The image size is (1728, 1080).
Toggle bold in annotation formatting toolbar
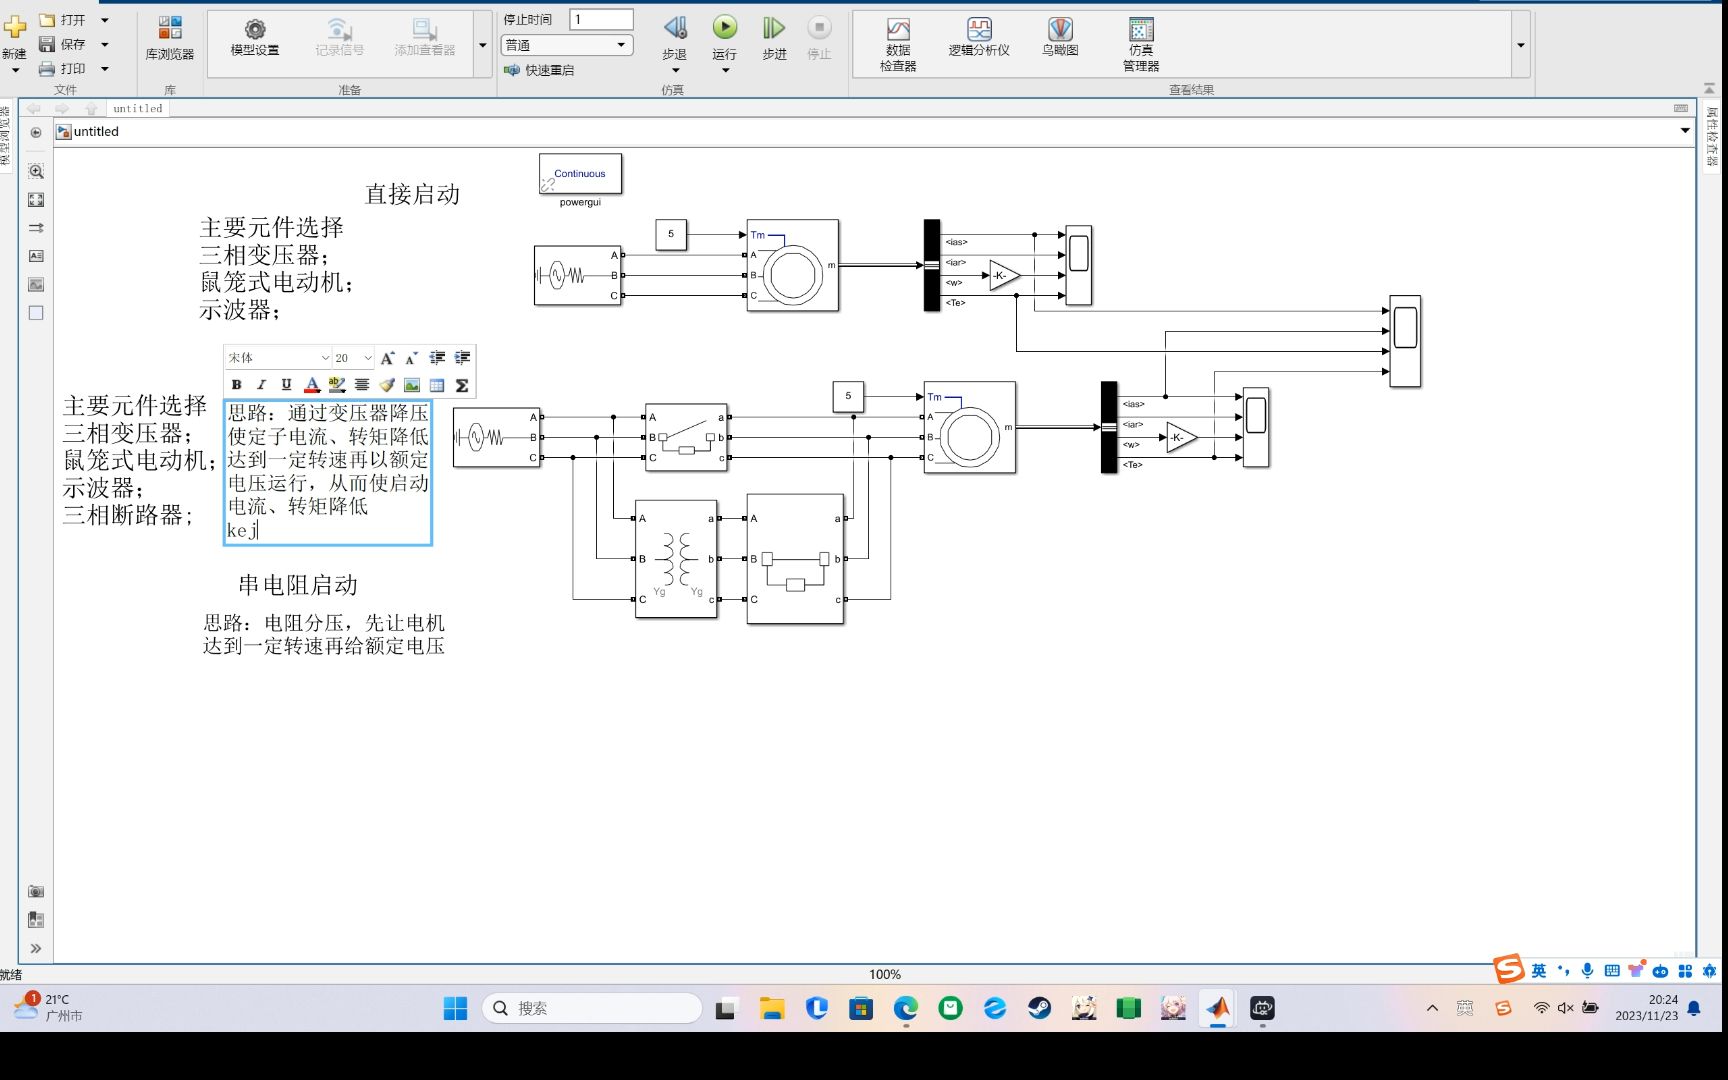click(237, 385)
